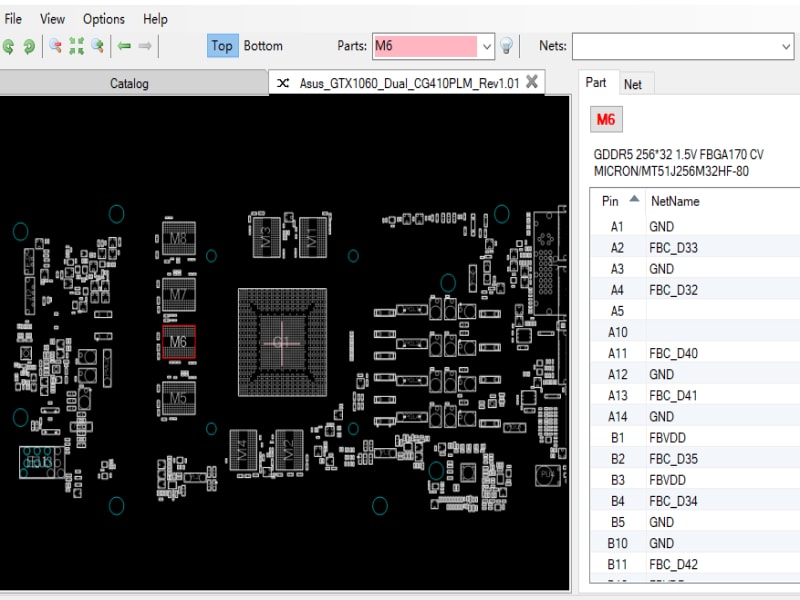The image size is (800, 600).
Task: Go back with green left arrow
Action: tap(124, 46)
